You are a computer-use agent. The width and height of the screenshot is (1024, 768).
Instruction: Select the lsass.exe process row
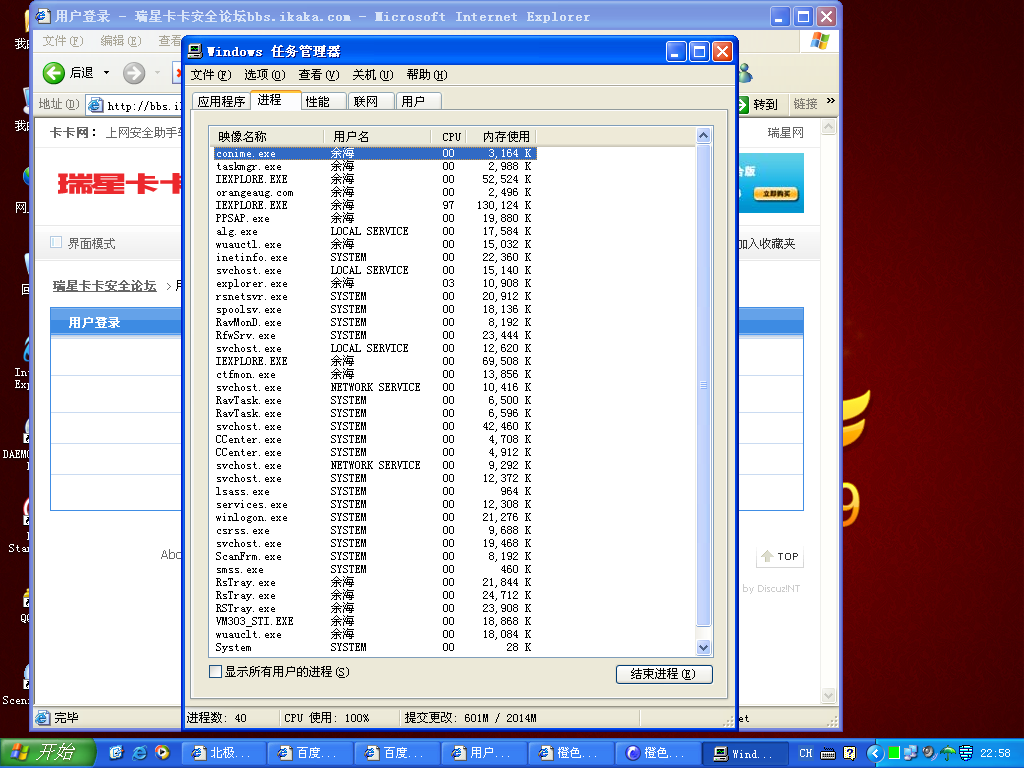point(375,491)
